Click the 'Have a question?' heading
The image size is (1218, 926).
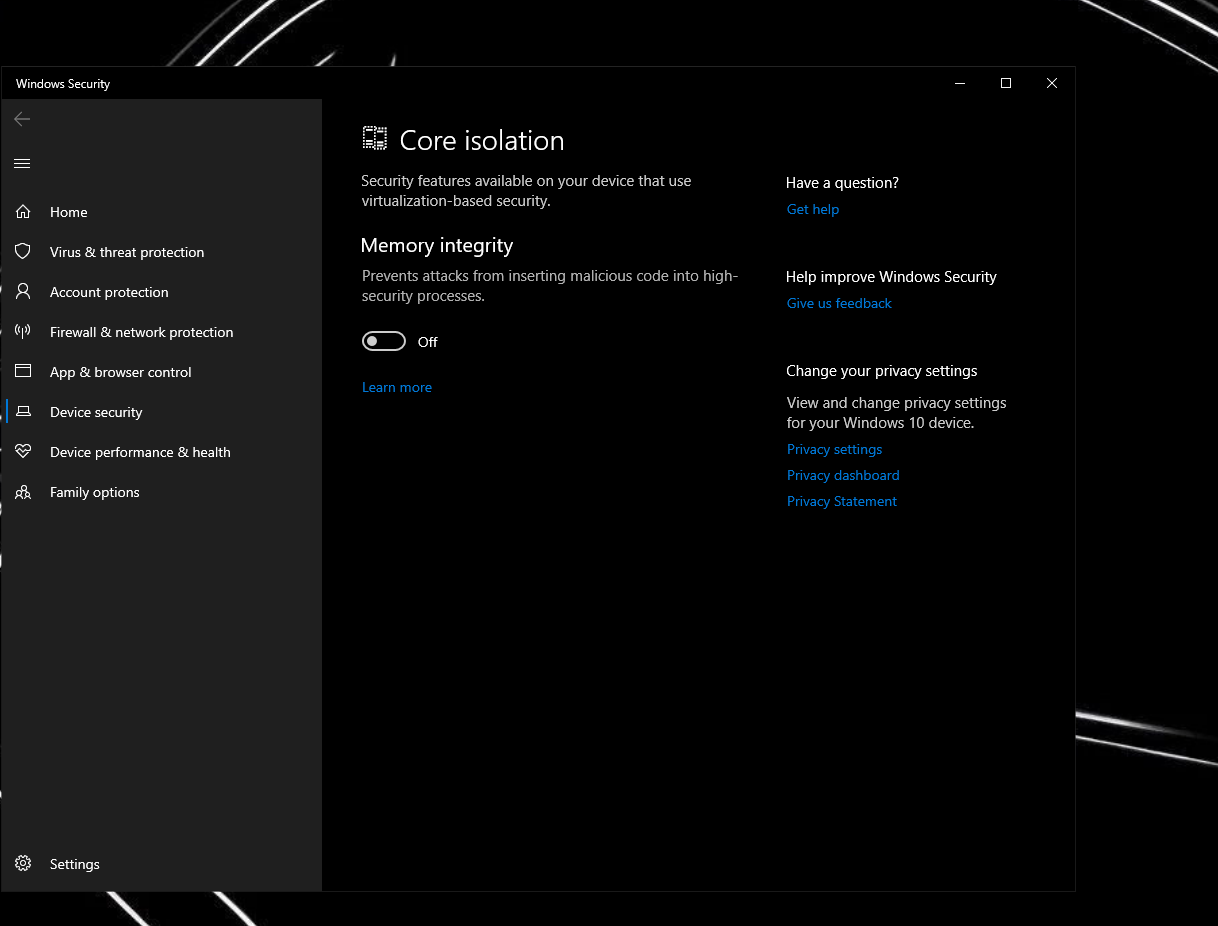click(x=842, y=183)
